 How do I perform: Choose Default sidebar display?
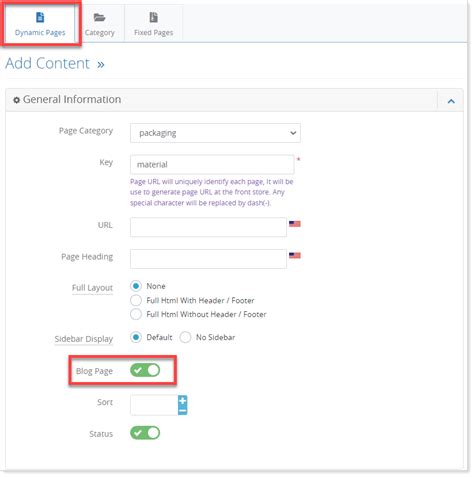pos(136,337)
